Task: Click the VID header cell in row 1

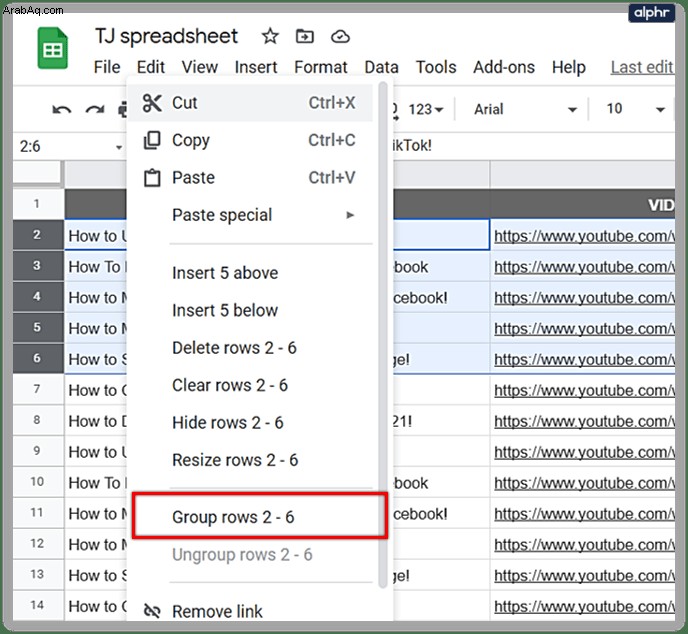Action: 582,204
